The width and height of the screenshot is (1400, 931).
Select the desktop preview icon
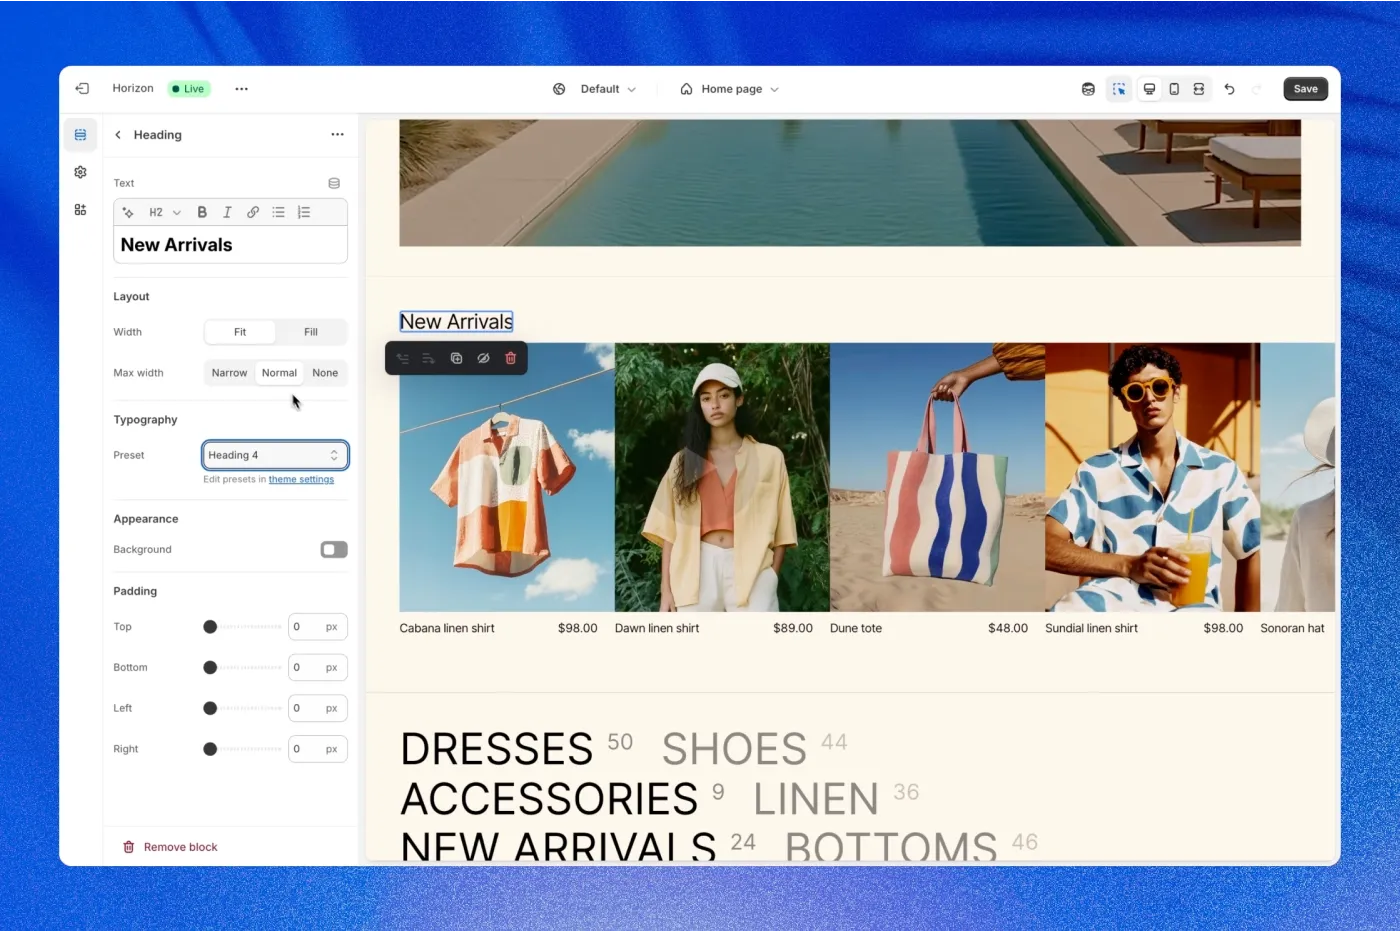click(1149, 89)
